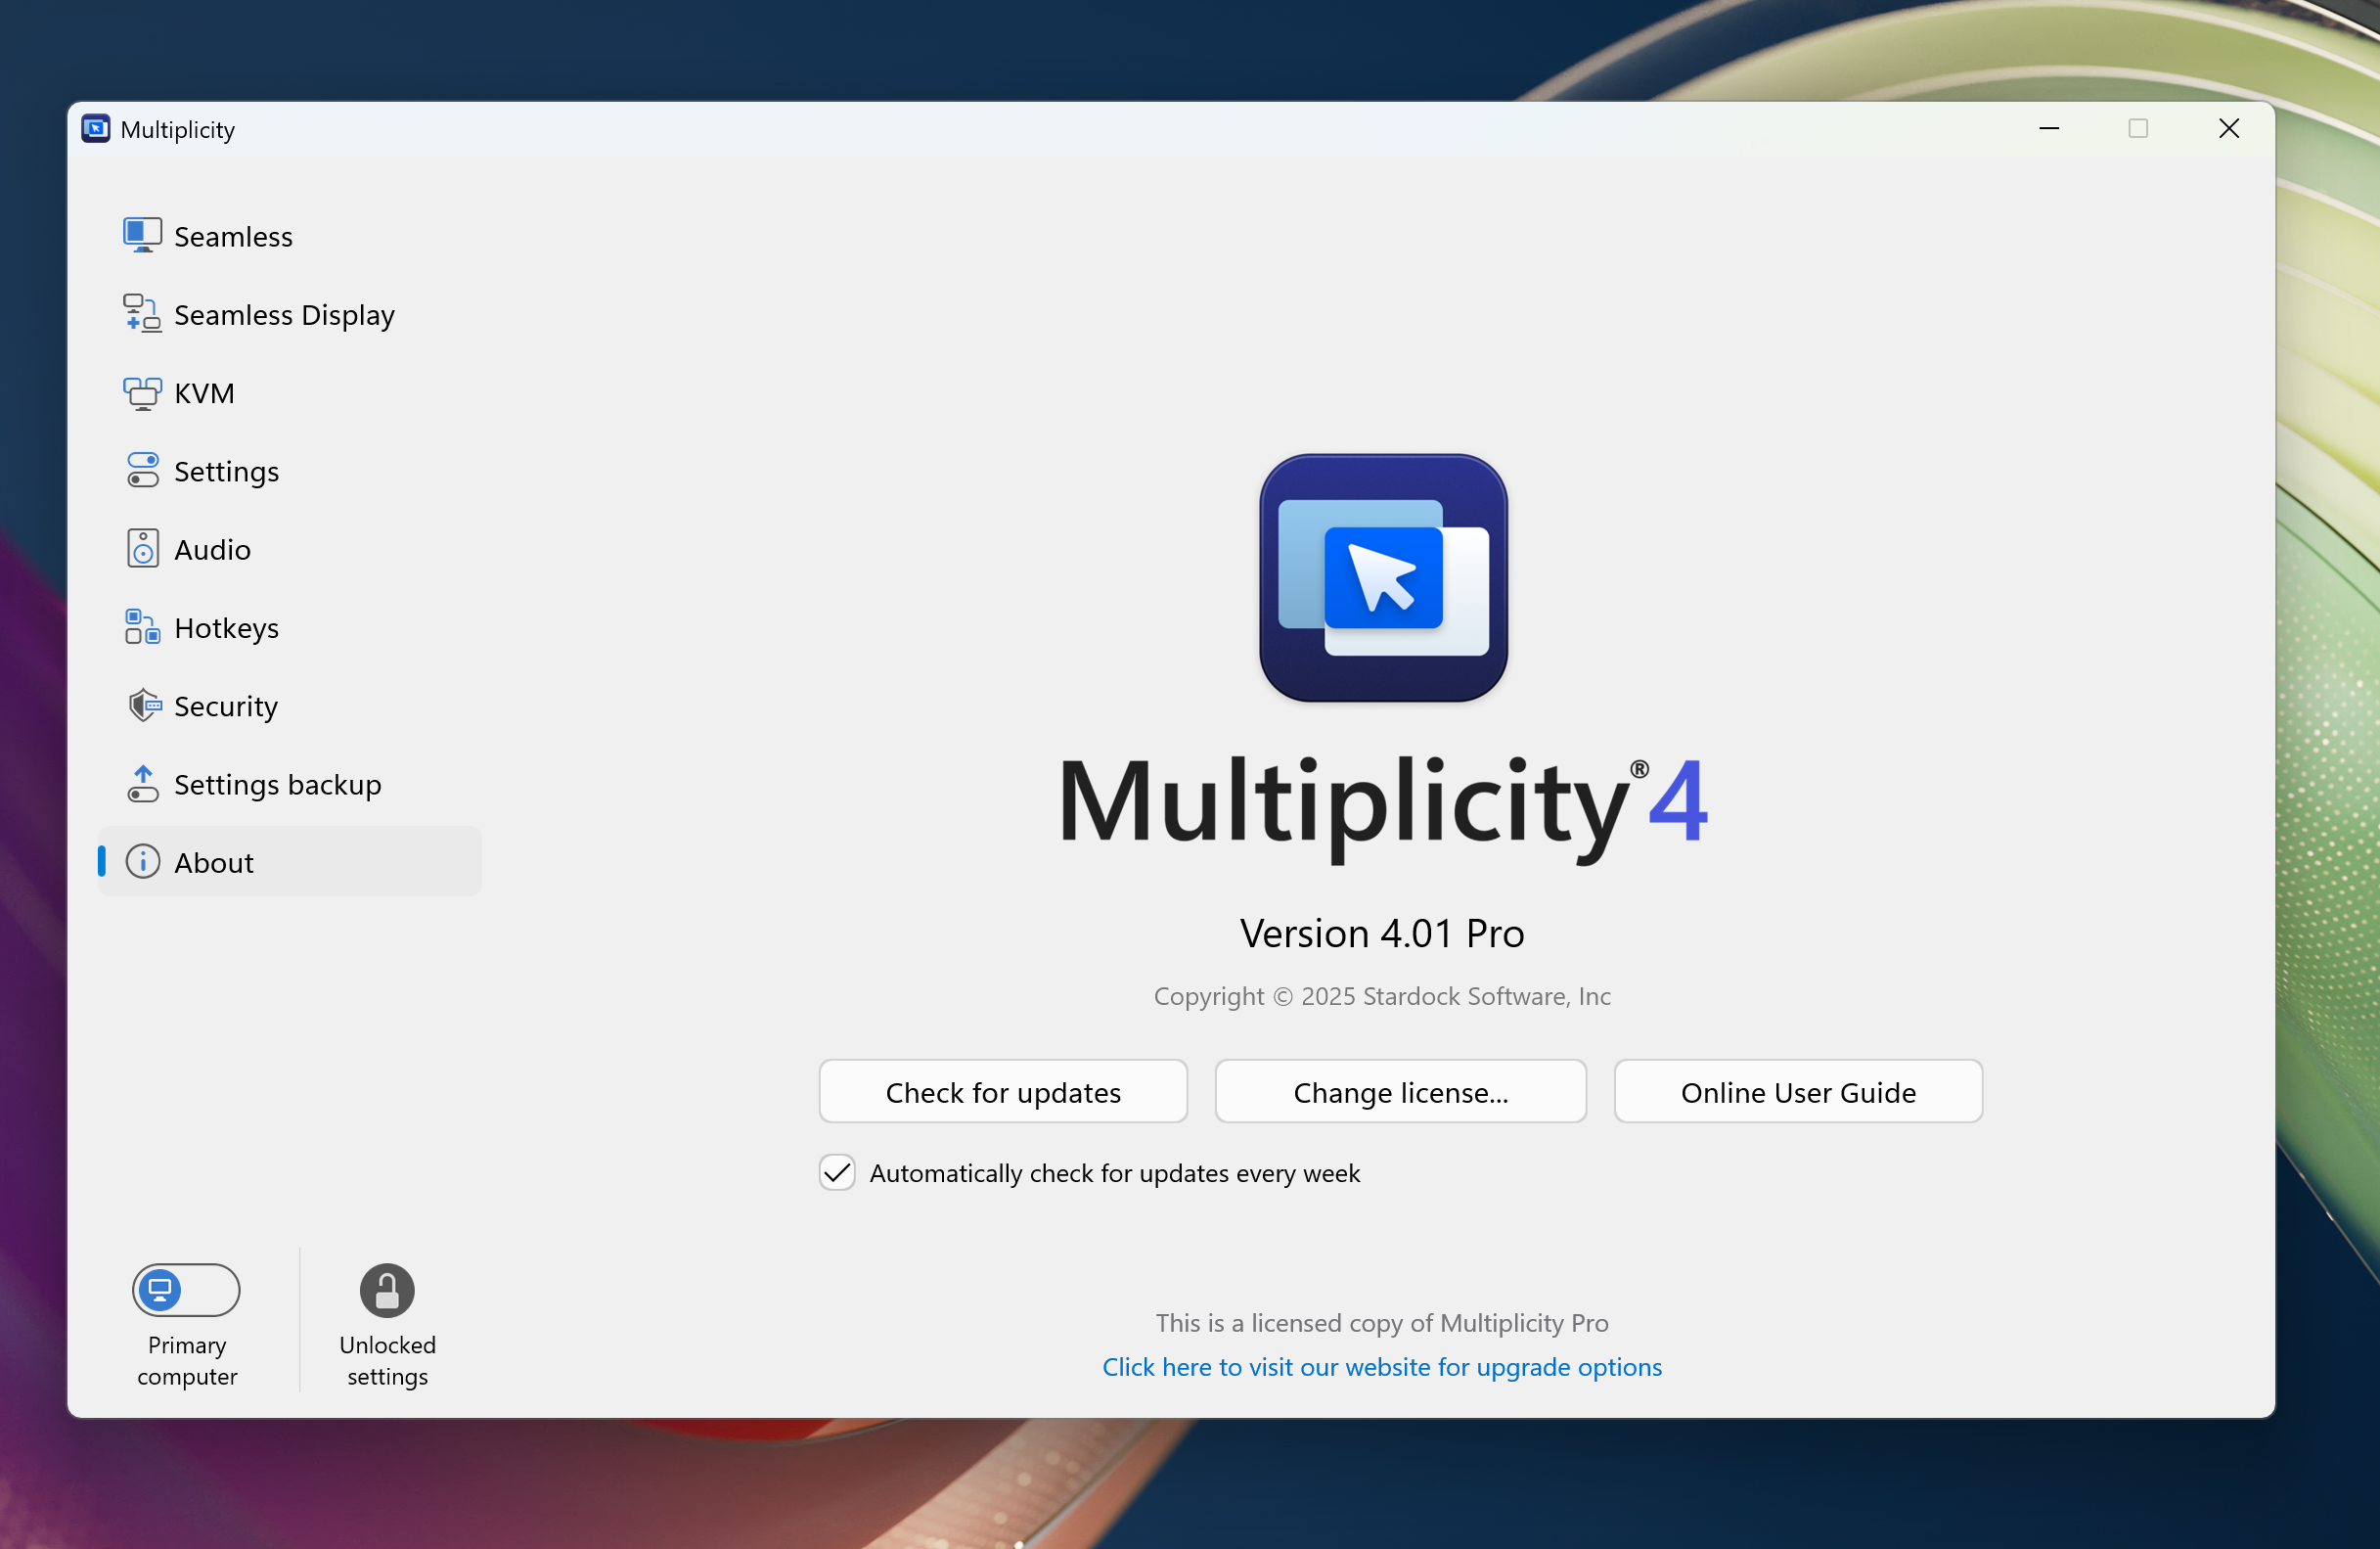The image size is (2380, 1549).
Task: Select the Security section
Action: pos(289,706)
